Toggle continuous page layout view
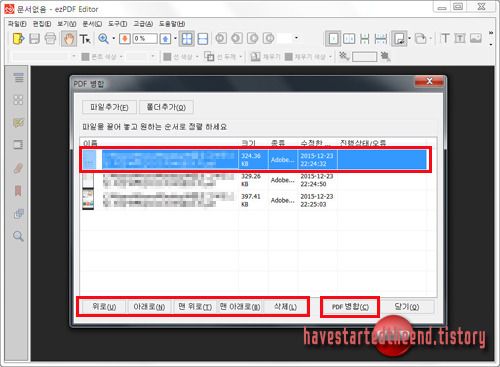Screen dimensions: 500x367 (365, 39)
